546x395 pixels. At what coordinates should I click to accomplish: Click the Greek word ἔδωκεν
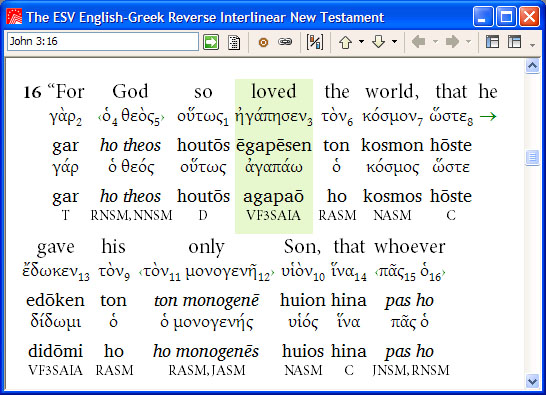tap(56, 272)
